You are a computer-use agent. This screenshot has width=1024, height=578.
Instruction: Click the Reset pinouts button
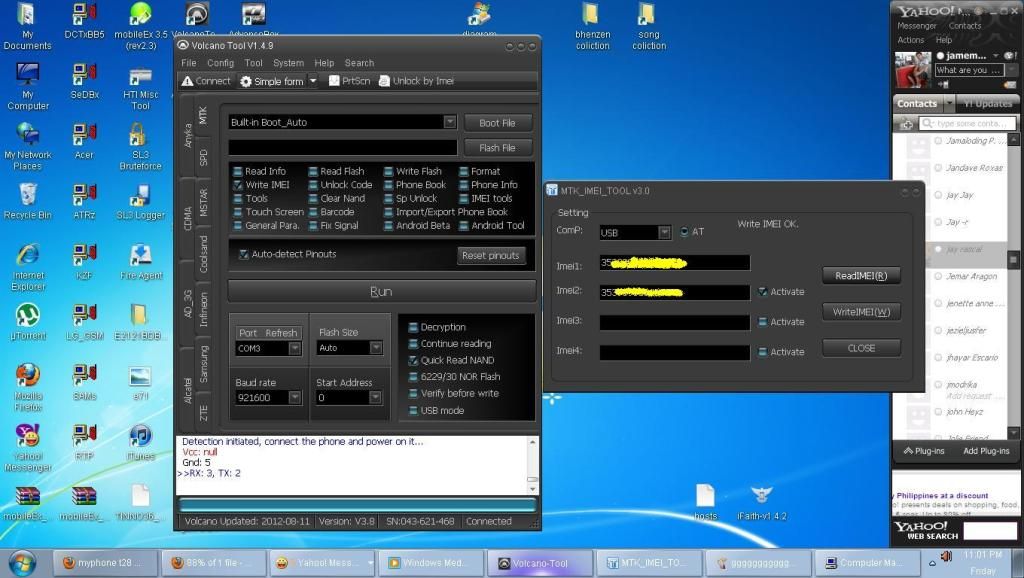point(490,255)
